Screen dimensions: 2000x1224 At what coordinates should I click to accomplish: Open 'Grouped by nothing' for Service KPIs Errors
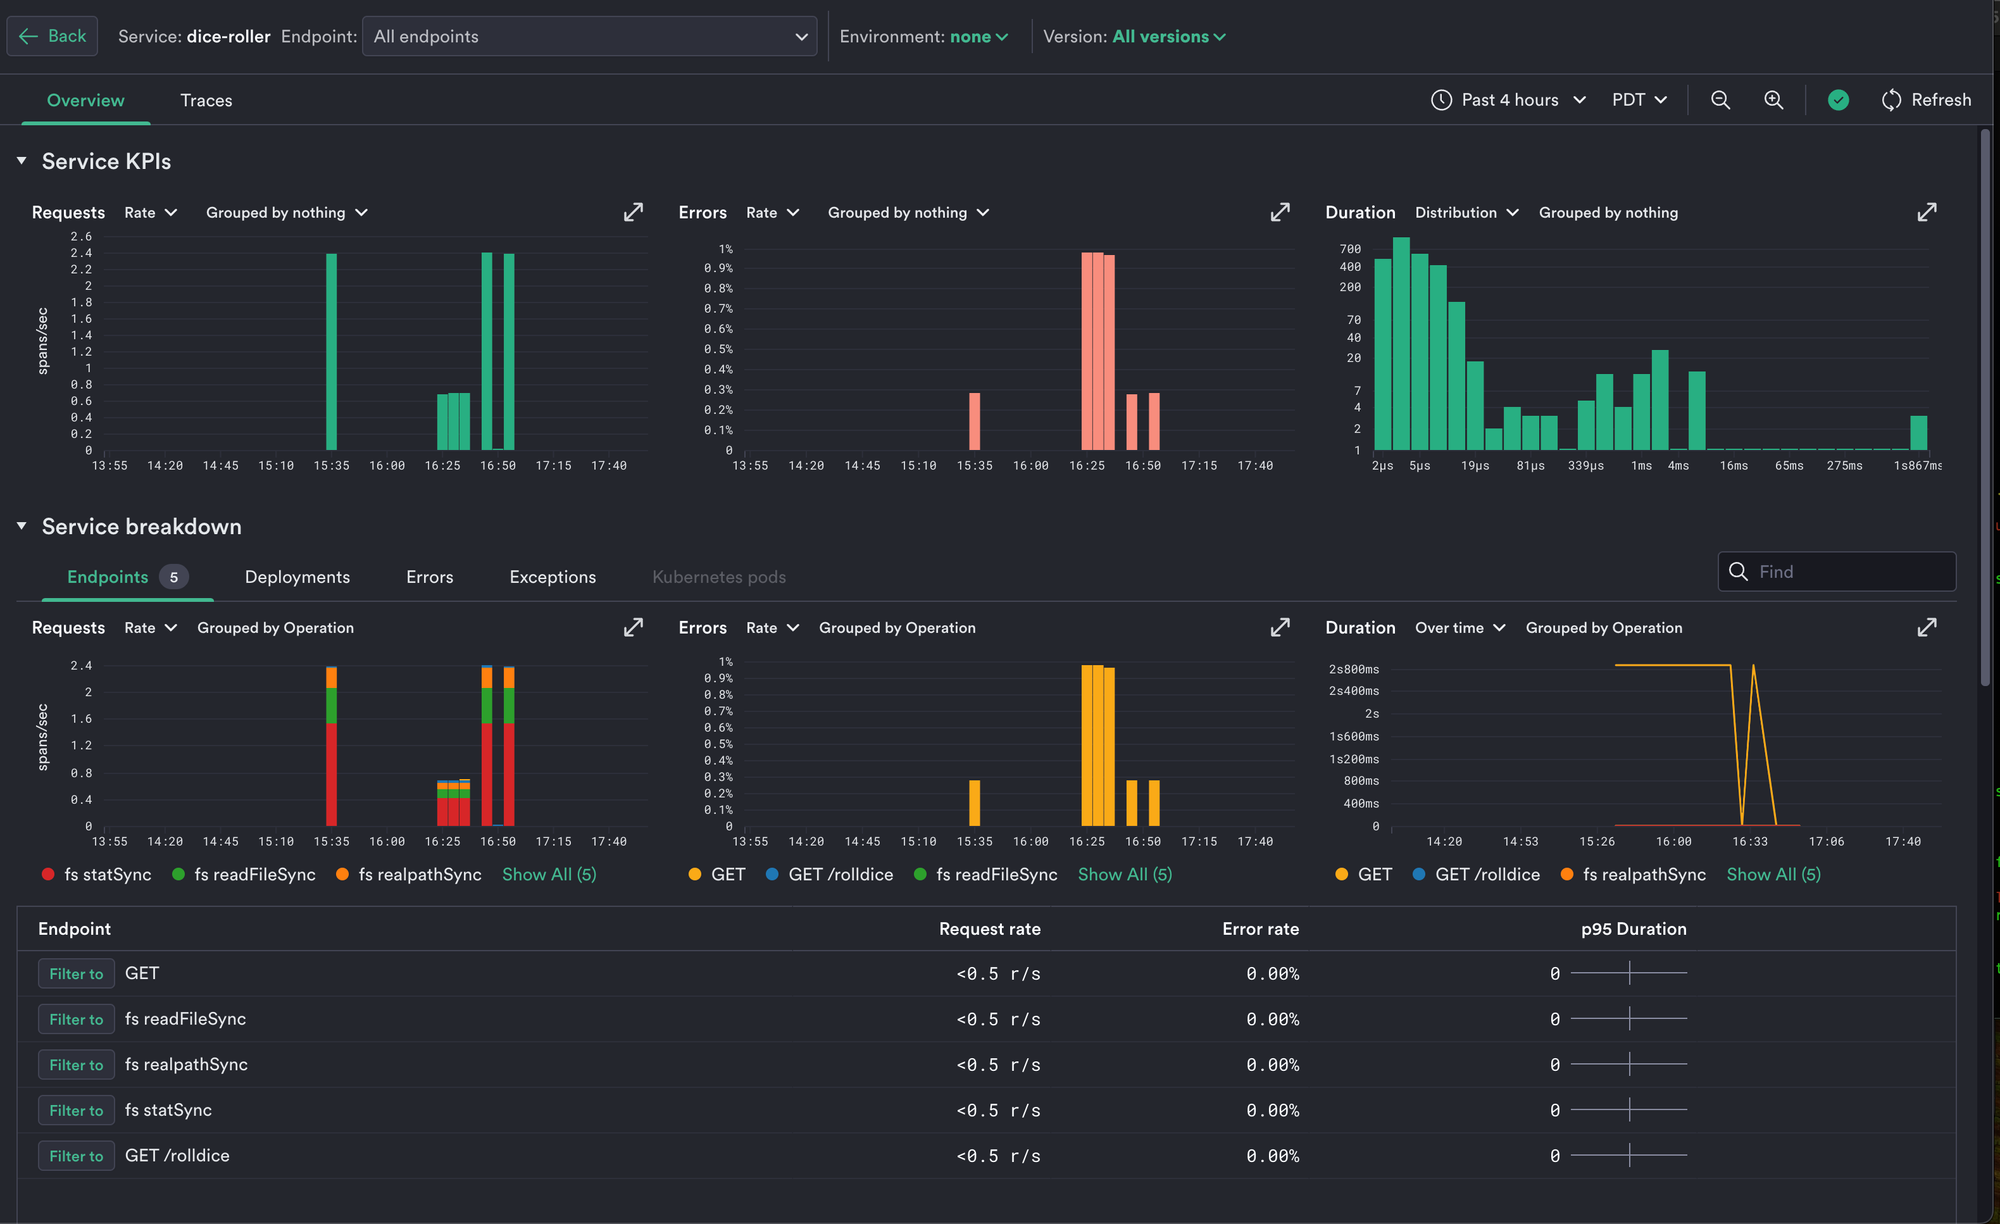coord(909,212)
